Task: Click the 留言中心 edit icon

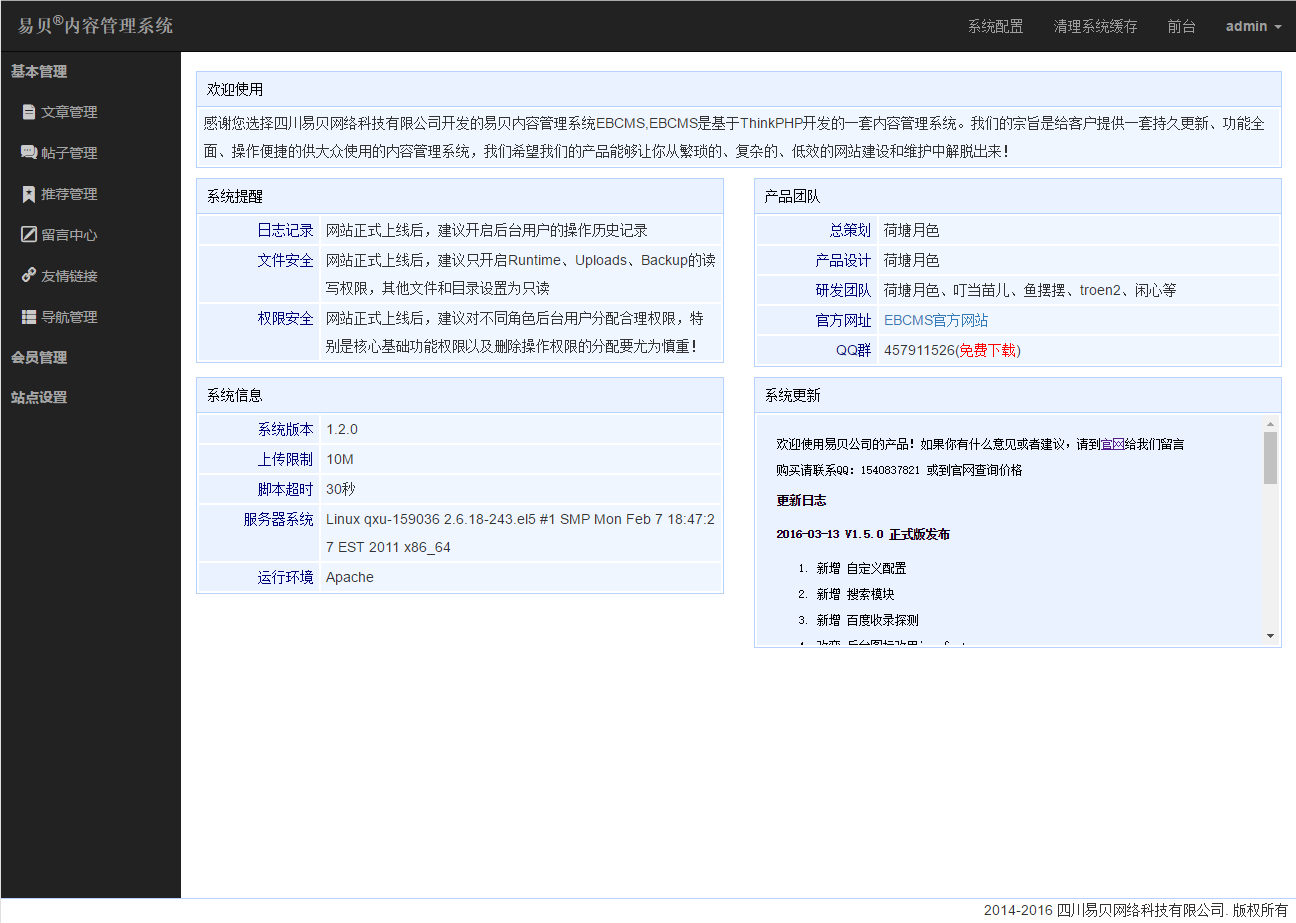Action: pyautogui.click(x=29, y=235)
